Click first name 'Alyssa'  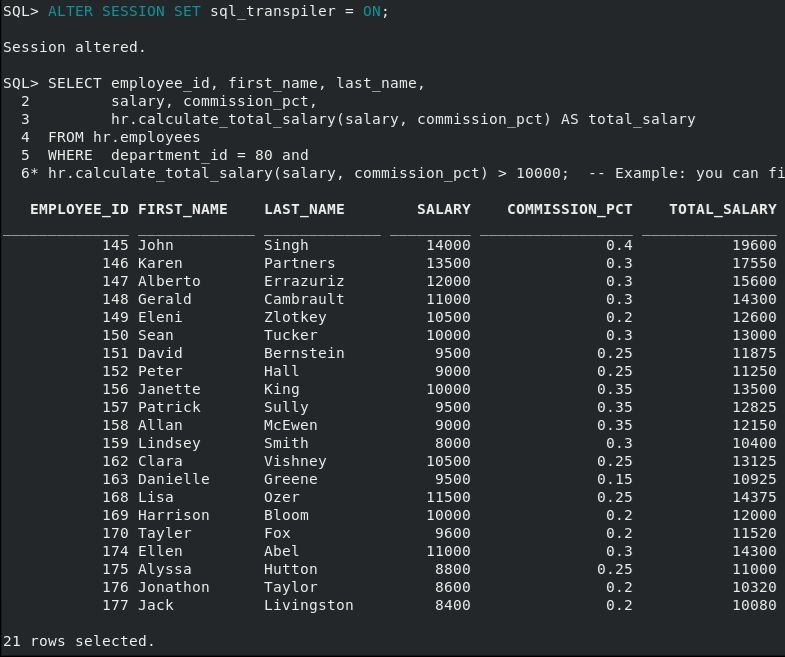(165, 570)
